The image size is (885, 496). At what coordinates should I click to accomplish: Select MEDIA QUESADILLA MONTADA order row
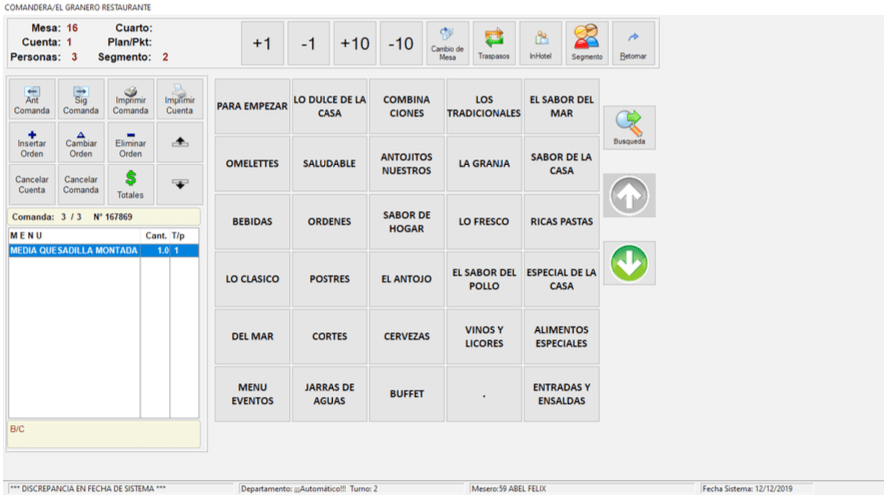click(74, 251)
